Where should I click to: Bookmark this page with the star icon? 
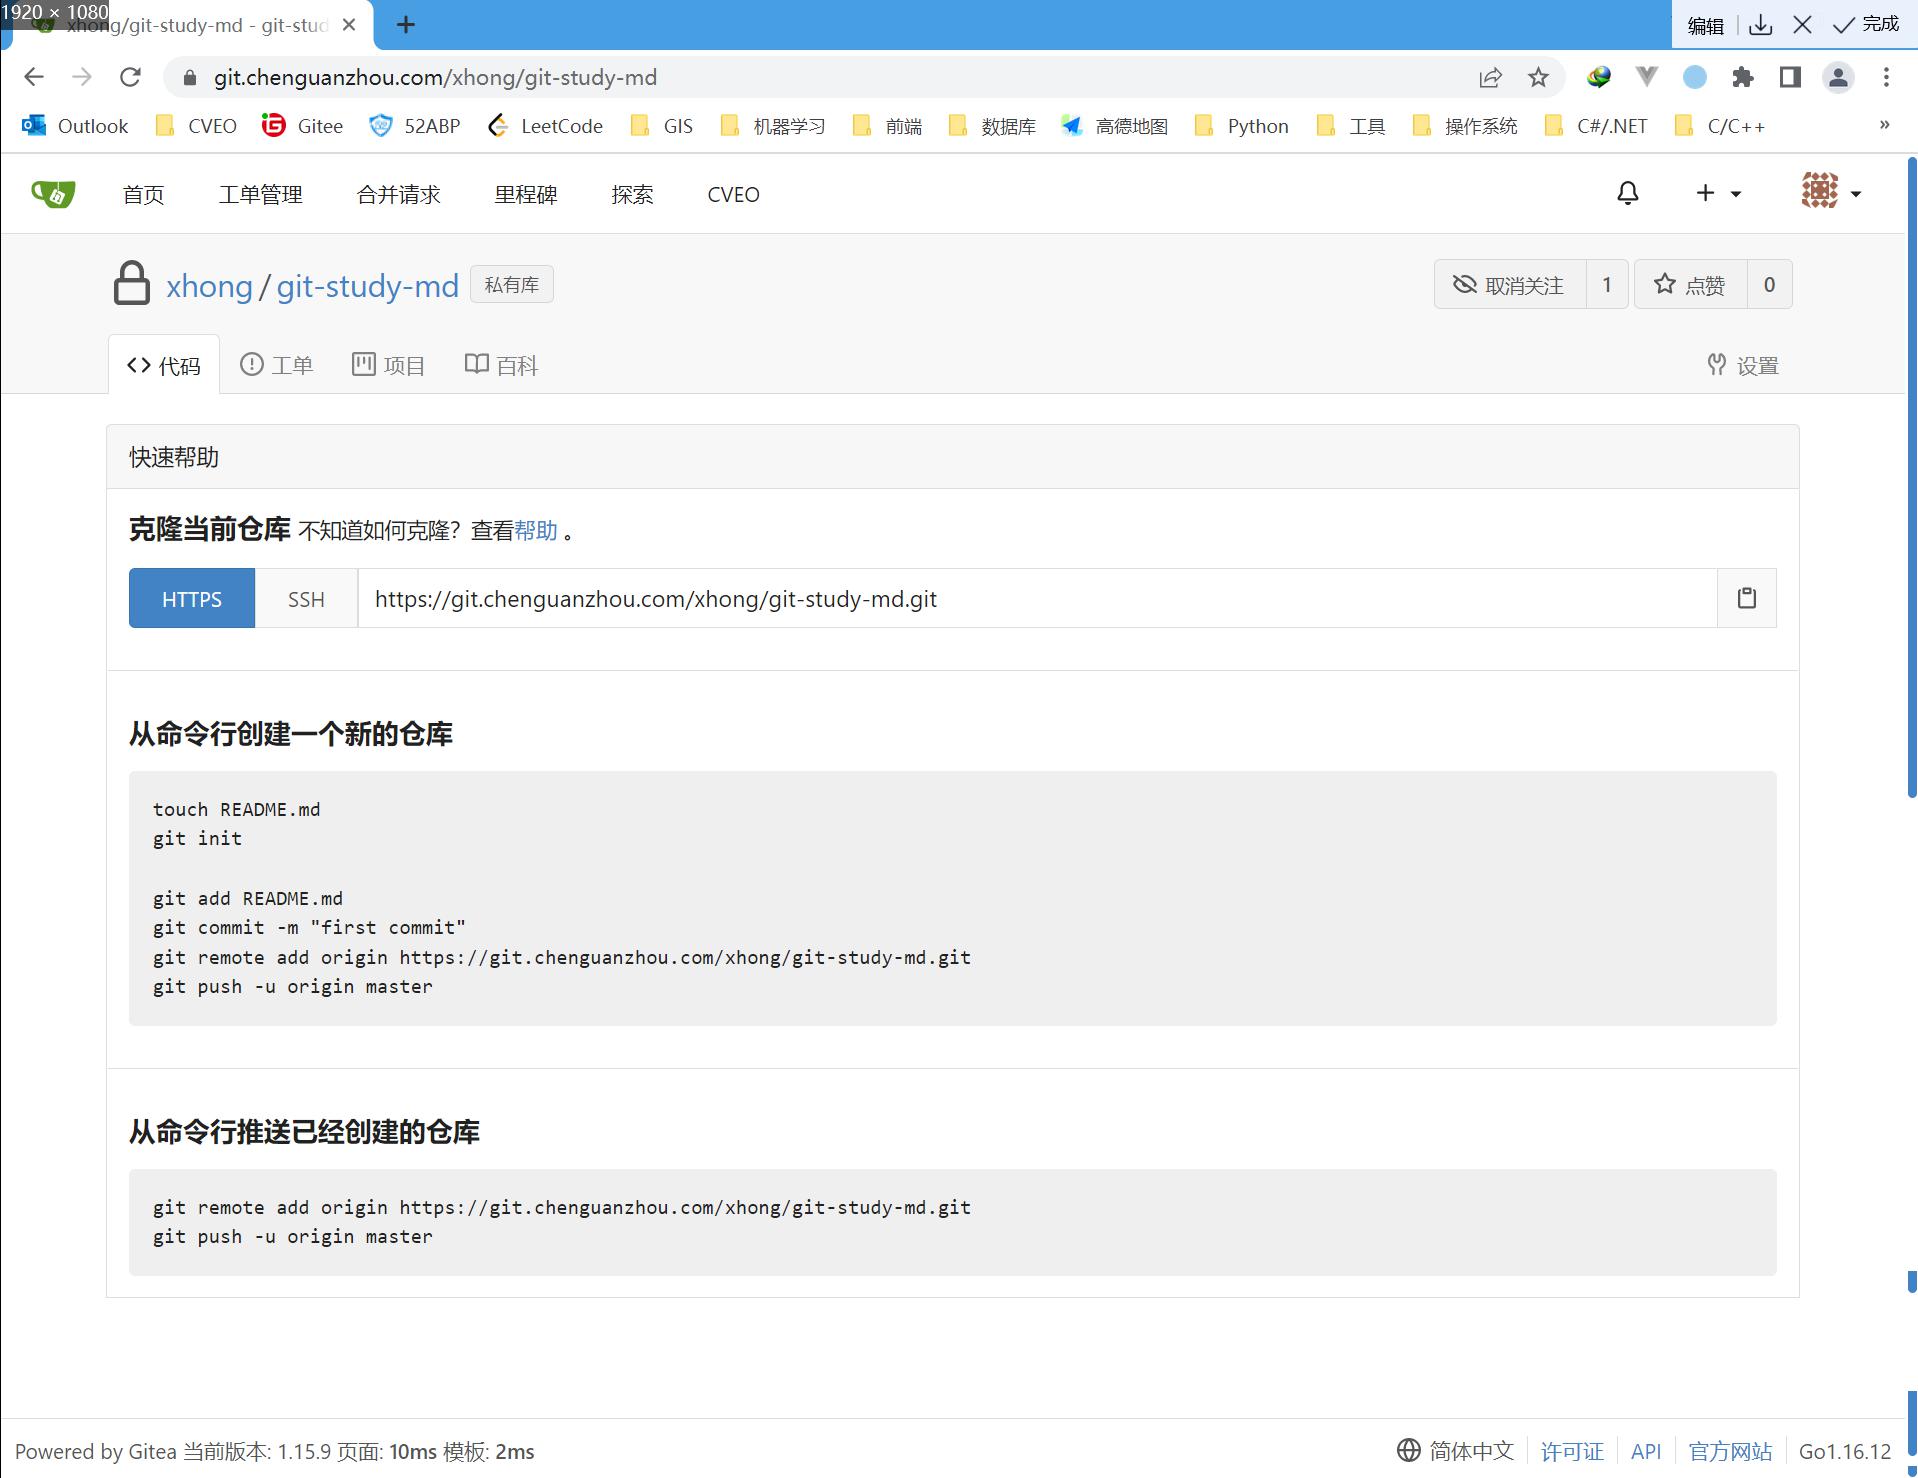[x=1538, y=78]
